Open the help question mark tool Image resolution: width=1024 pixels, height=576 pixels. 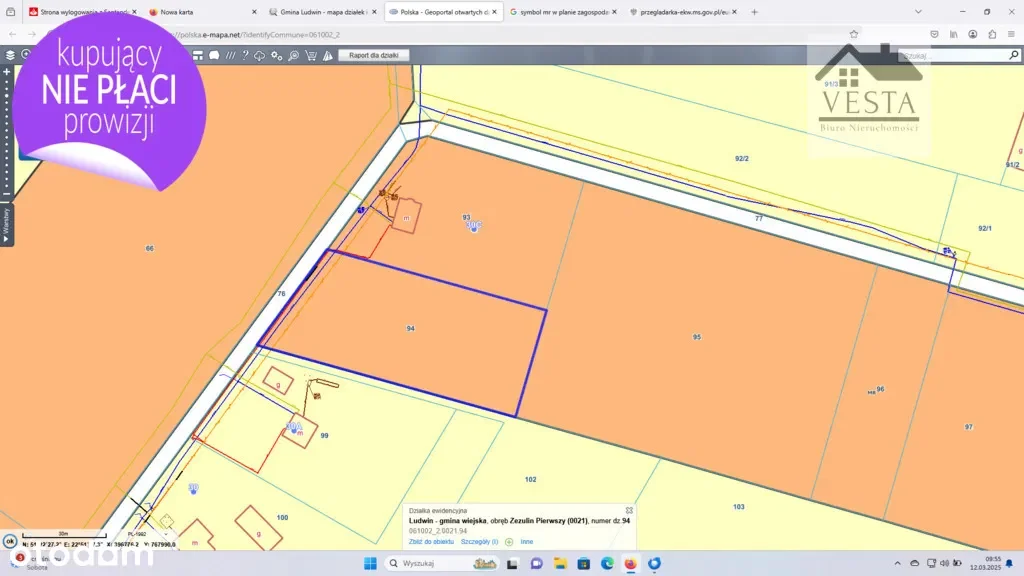[245, 55]
